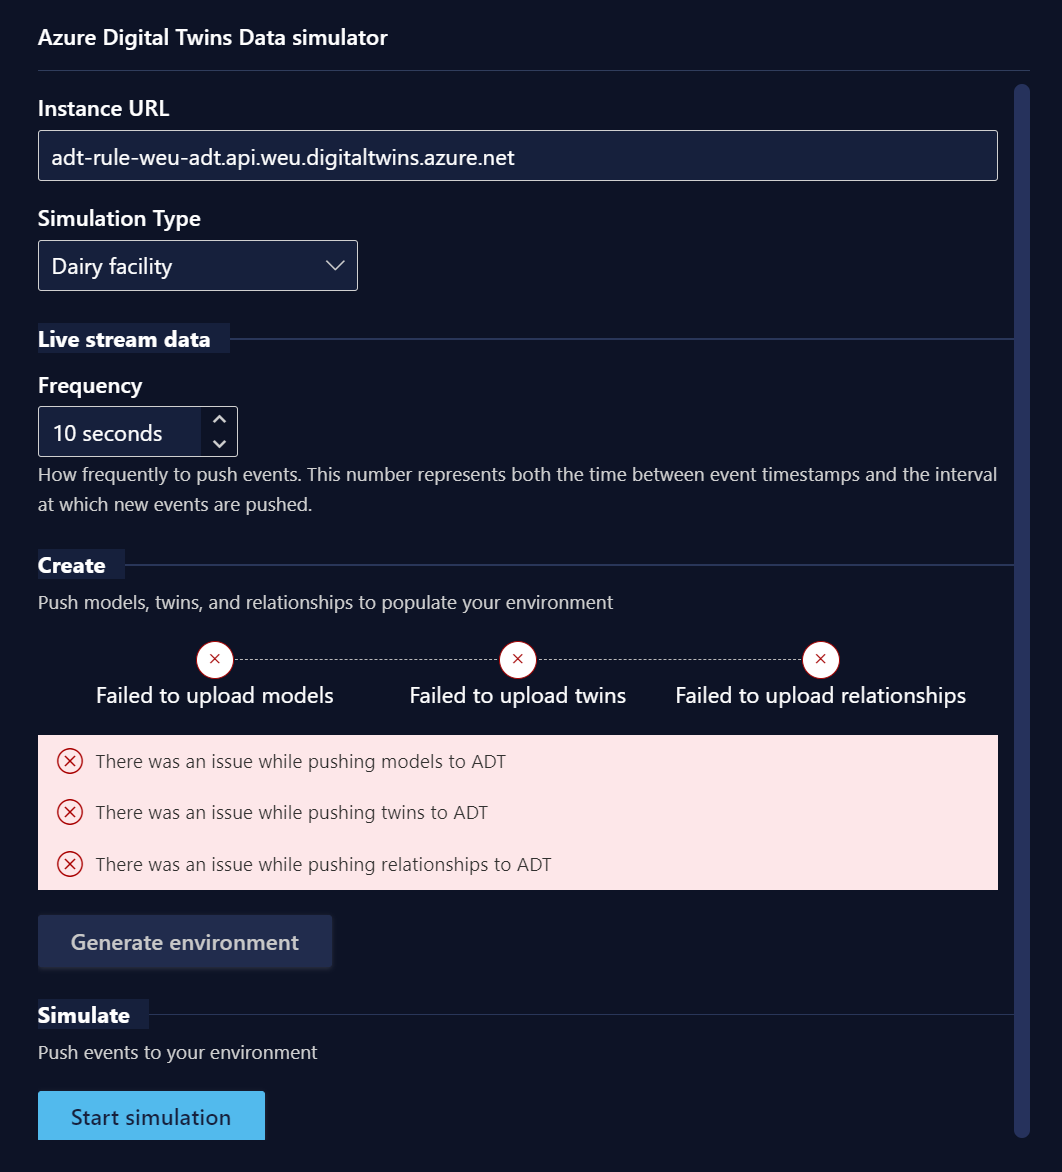Click the Simulation Type label
This screenshot has height=1172, width=1062.
pos(119,218)
